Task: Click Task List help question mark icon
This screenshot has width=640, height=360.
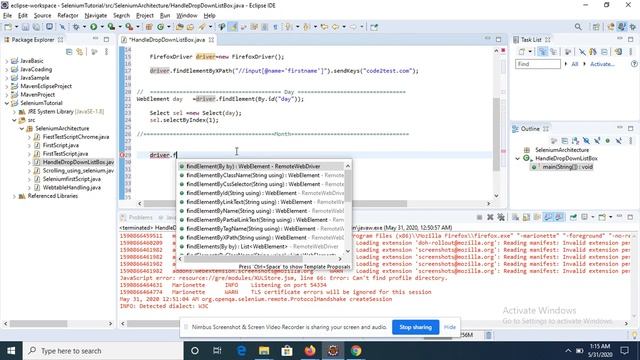Action: [634, 64]
